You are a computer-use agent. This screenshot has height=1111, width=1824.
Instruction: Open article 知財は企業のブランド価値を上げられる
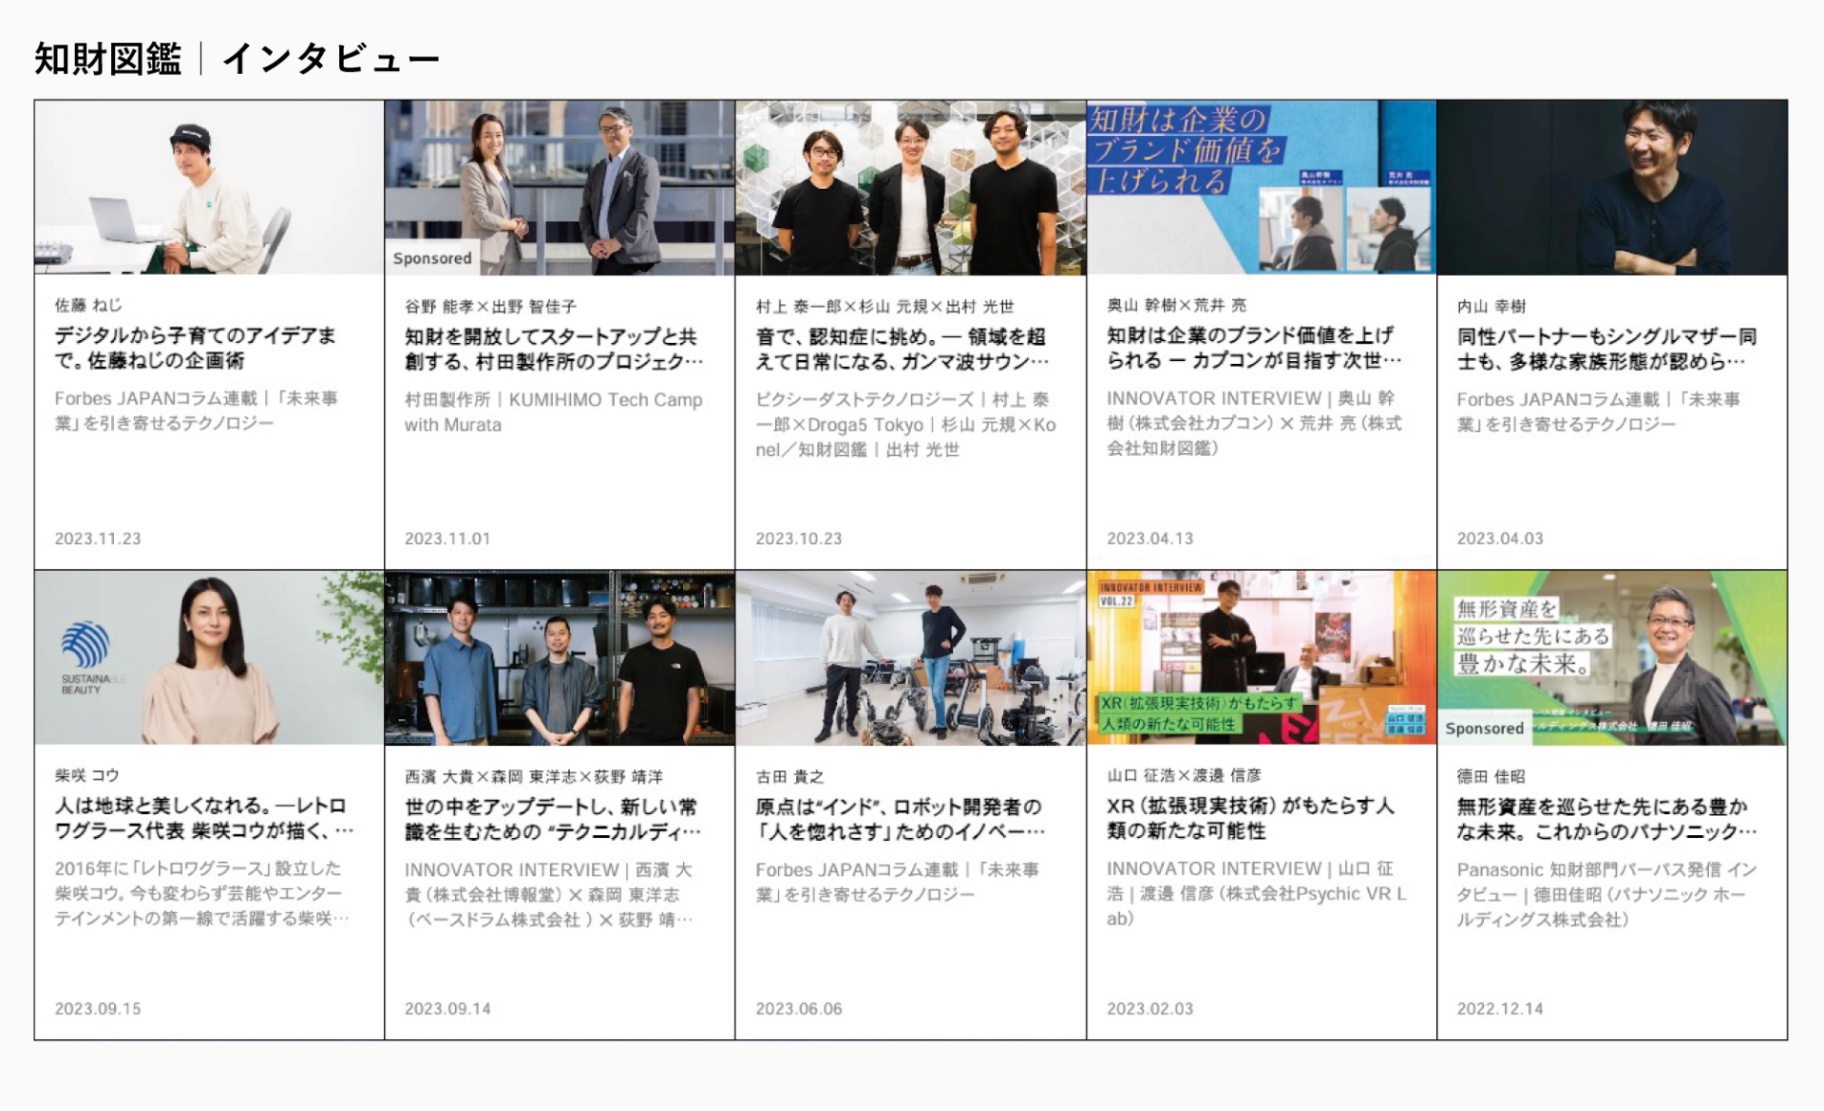pyautogui.click(x=1254, y=348)
